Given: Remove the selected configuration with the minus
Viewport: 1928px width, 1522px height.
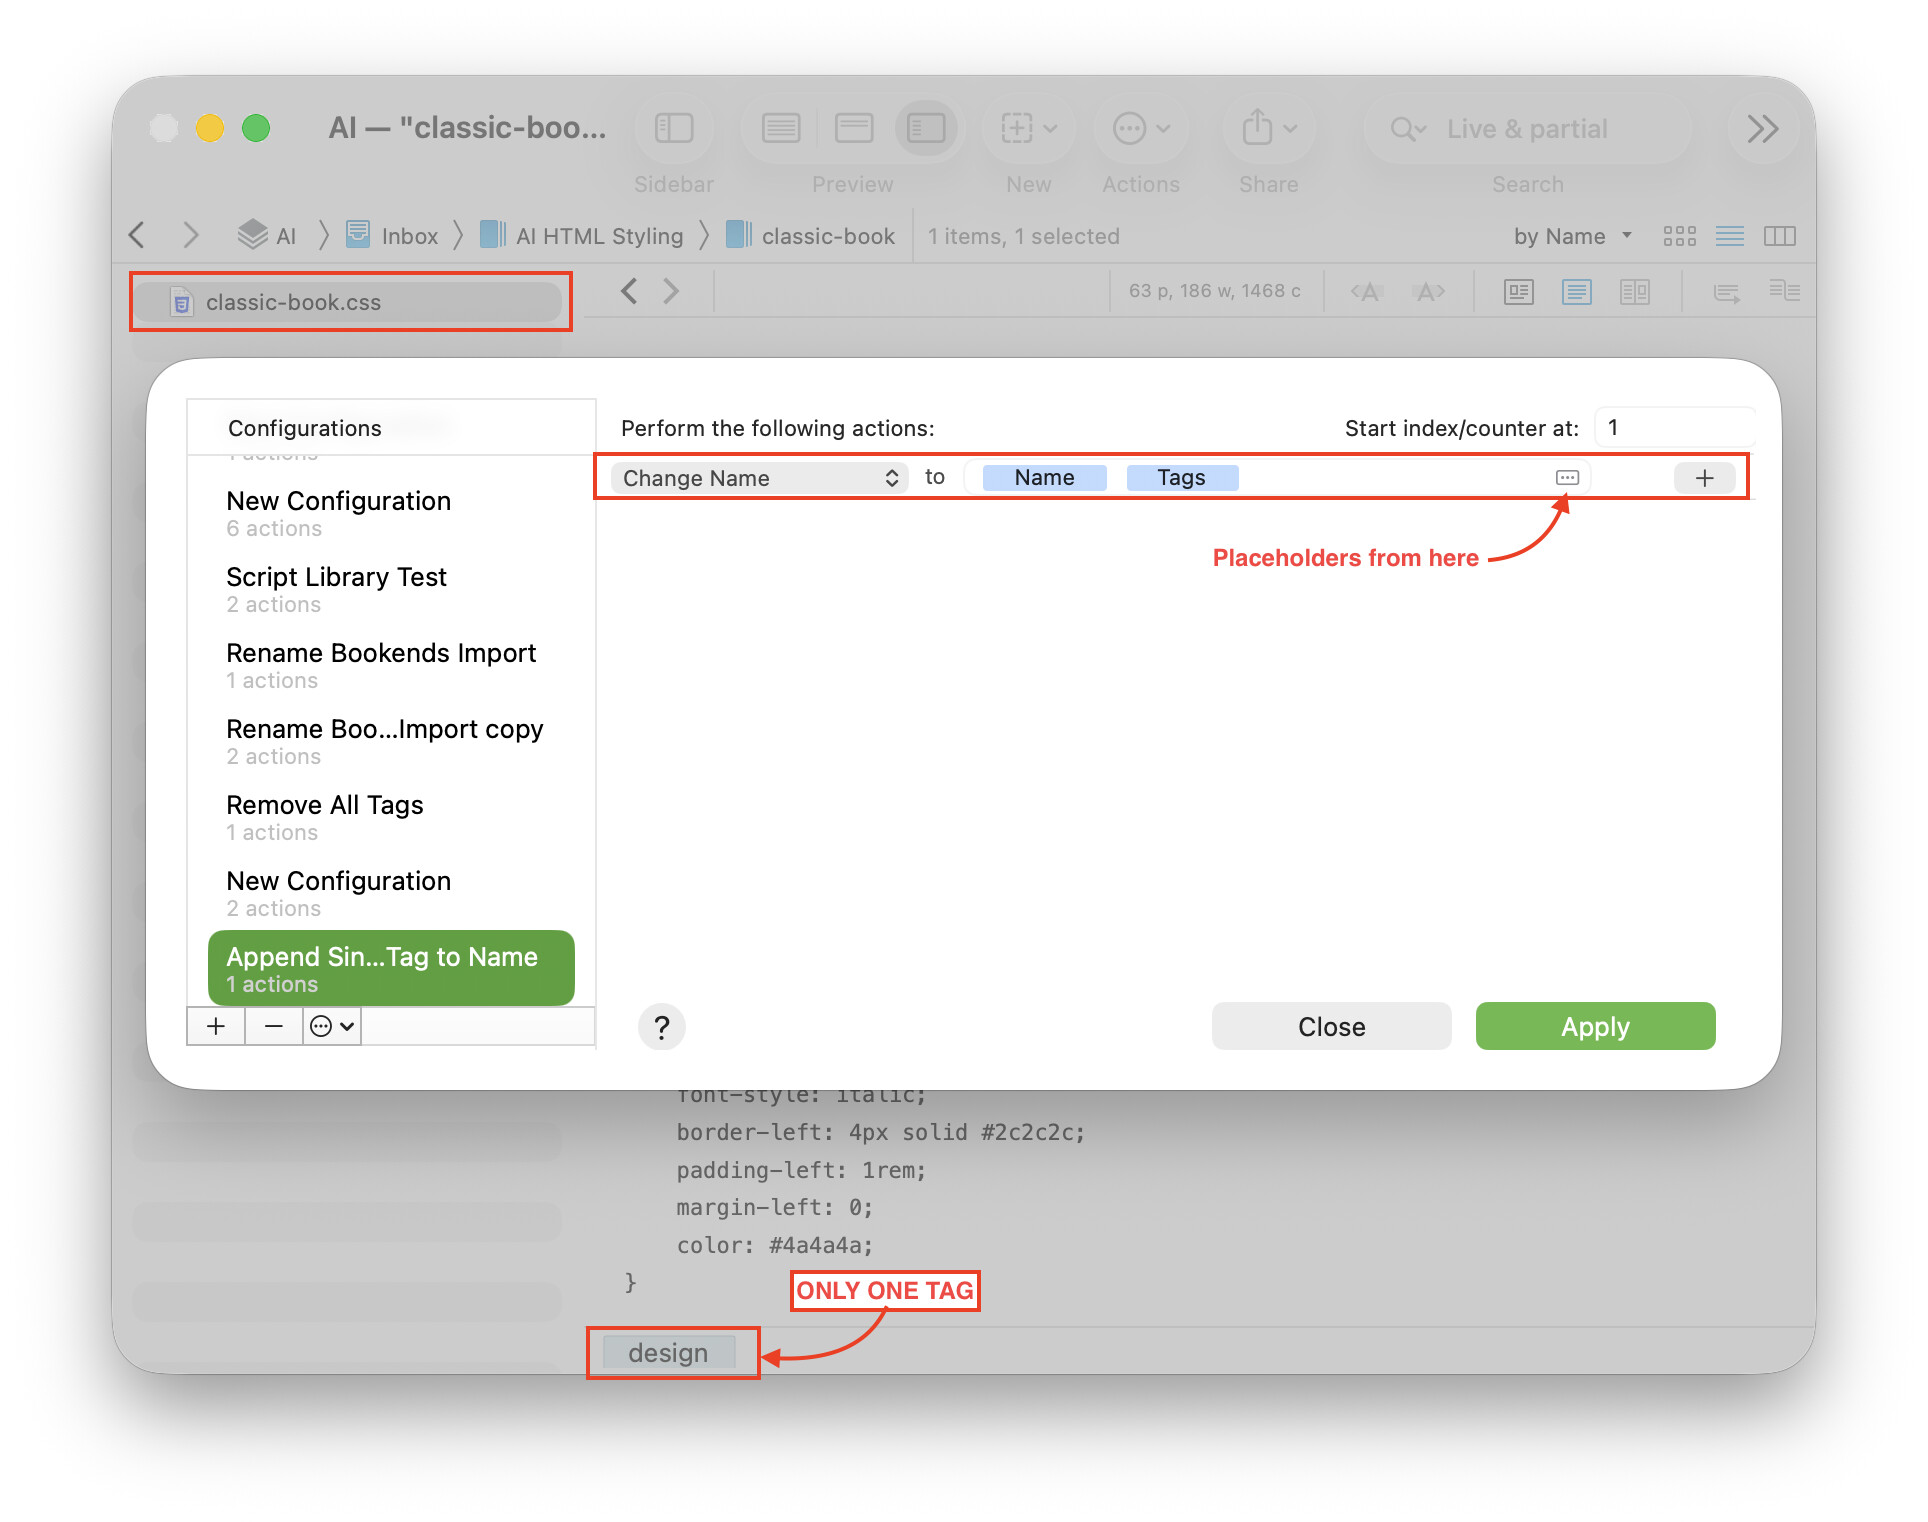Looking at the screenshot, I should (x=273, y=1027).
